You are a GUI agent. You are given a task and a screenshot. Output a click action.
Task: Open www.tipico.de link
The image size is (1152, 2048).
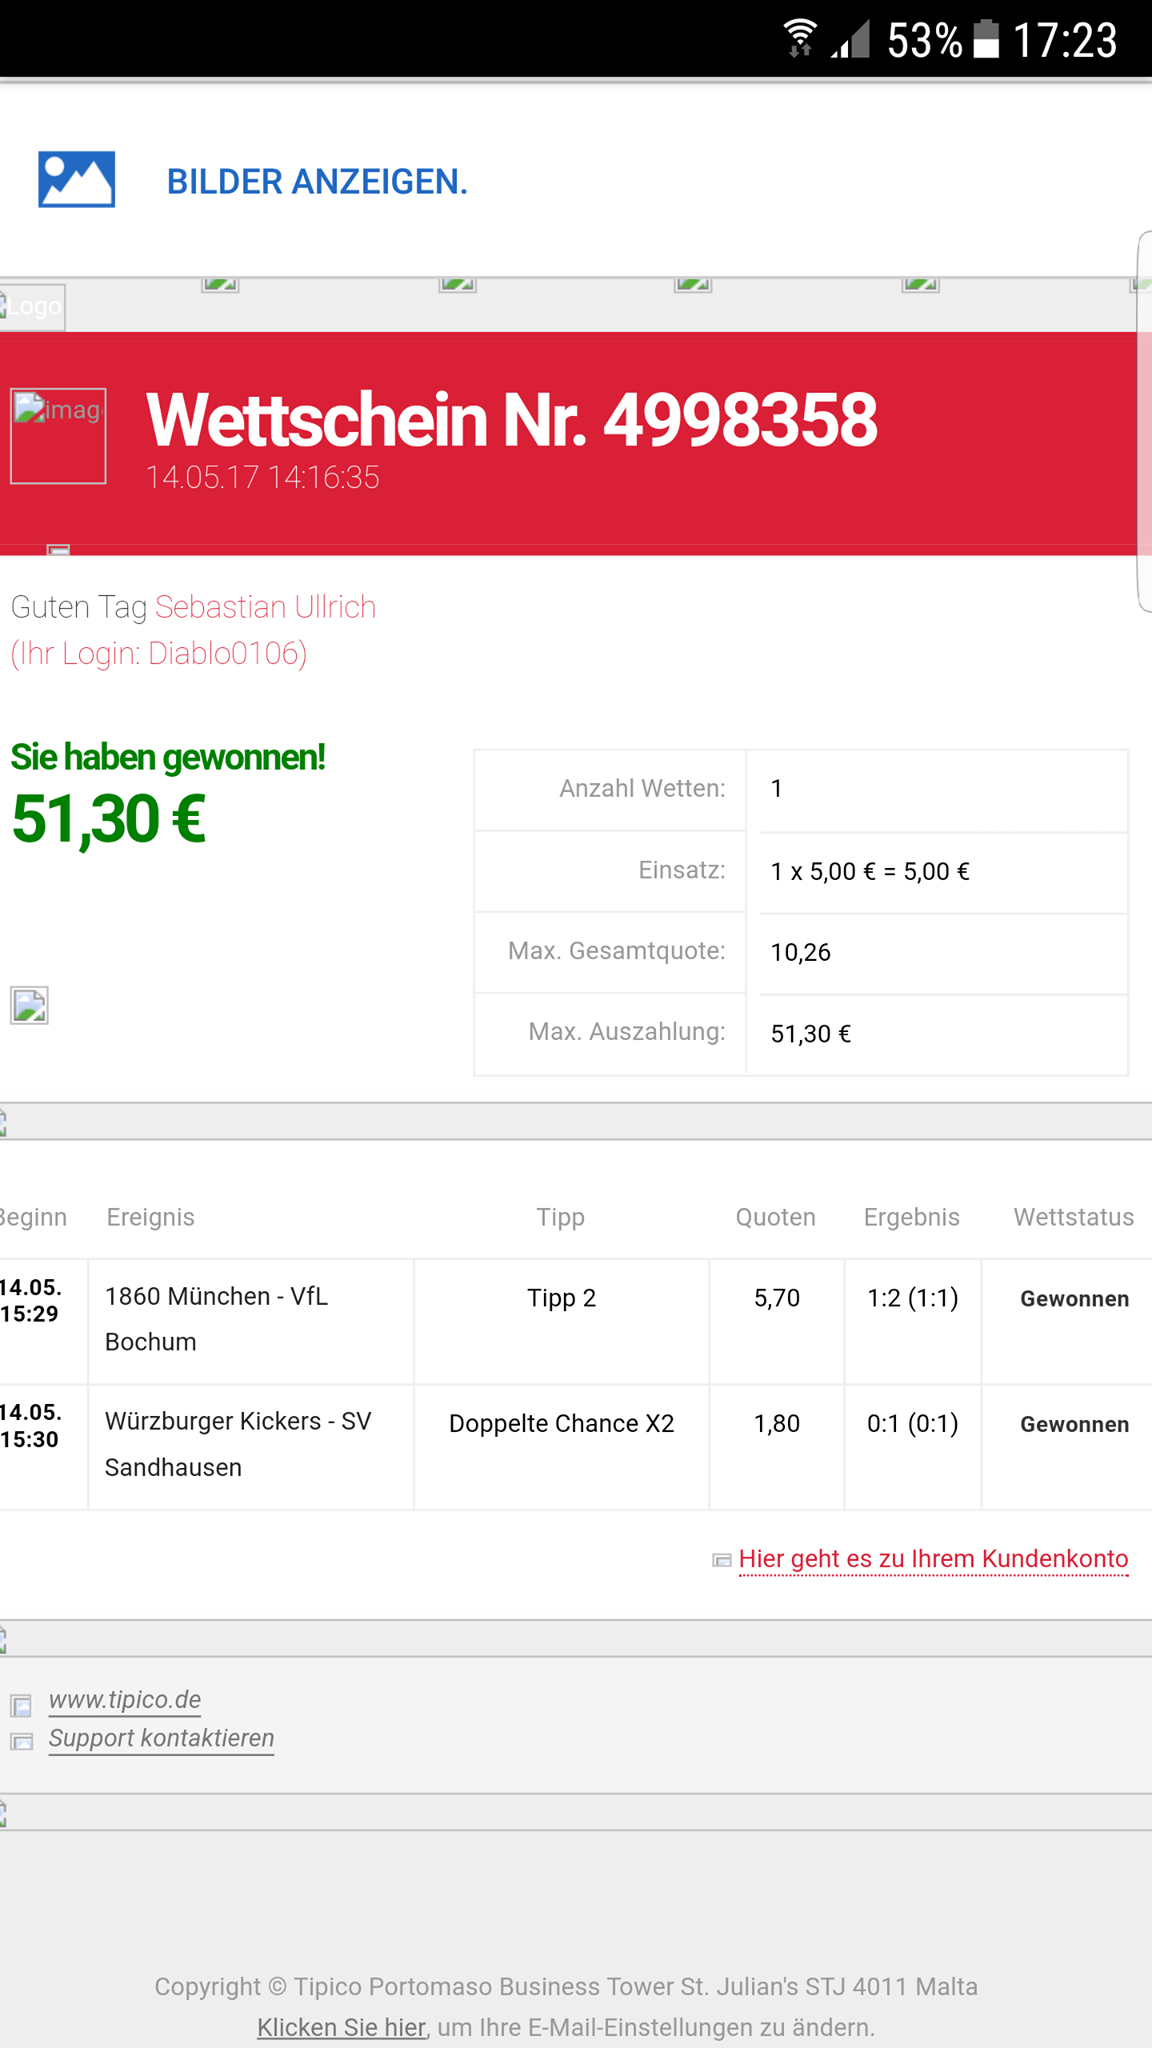pos(125,1699)
